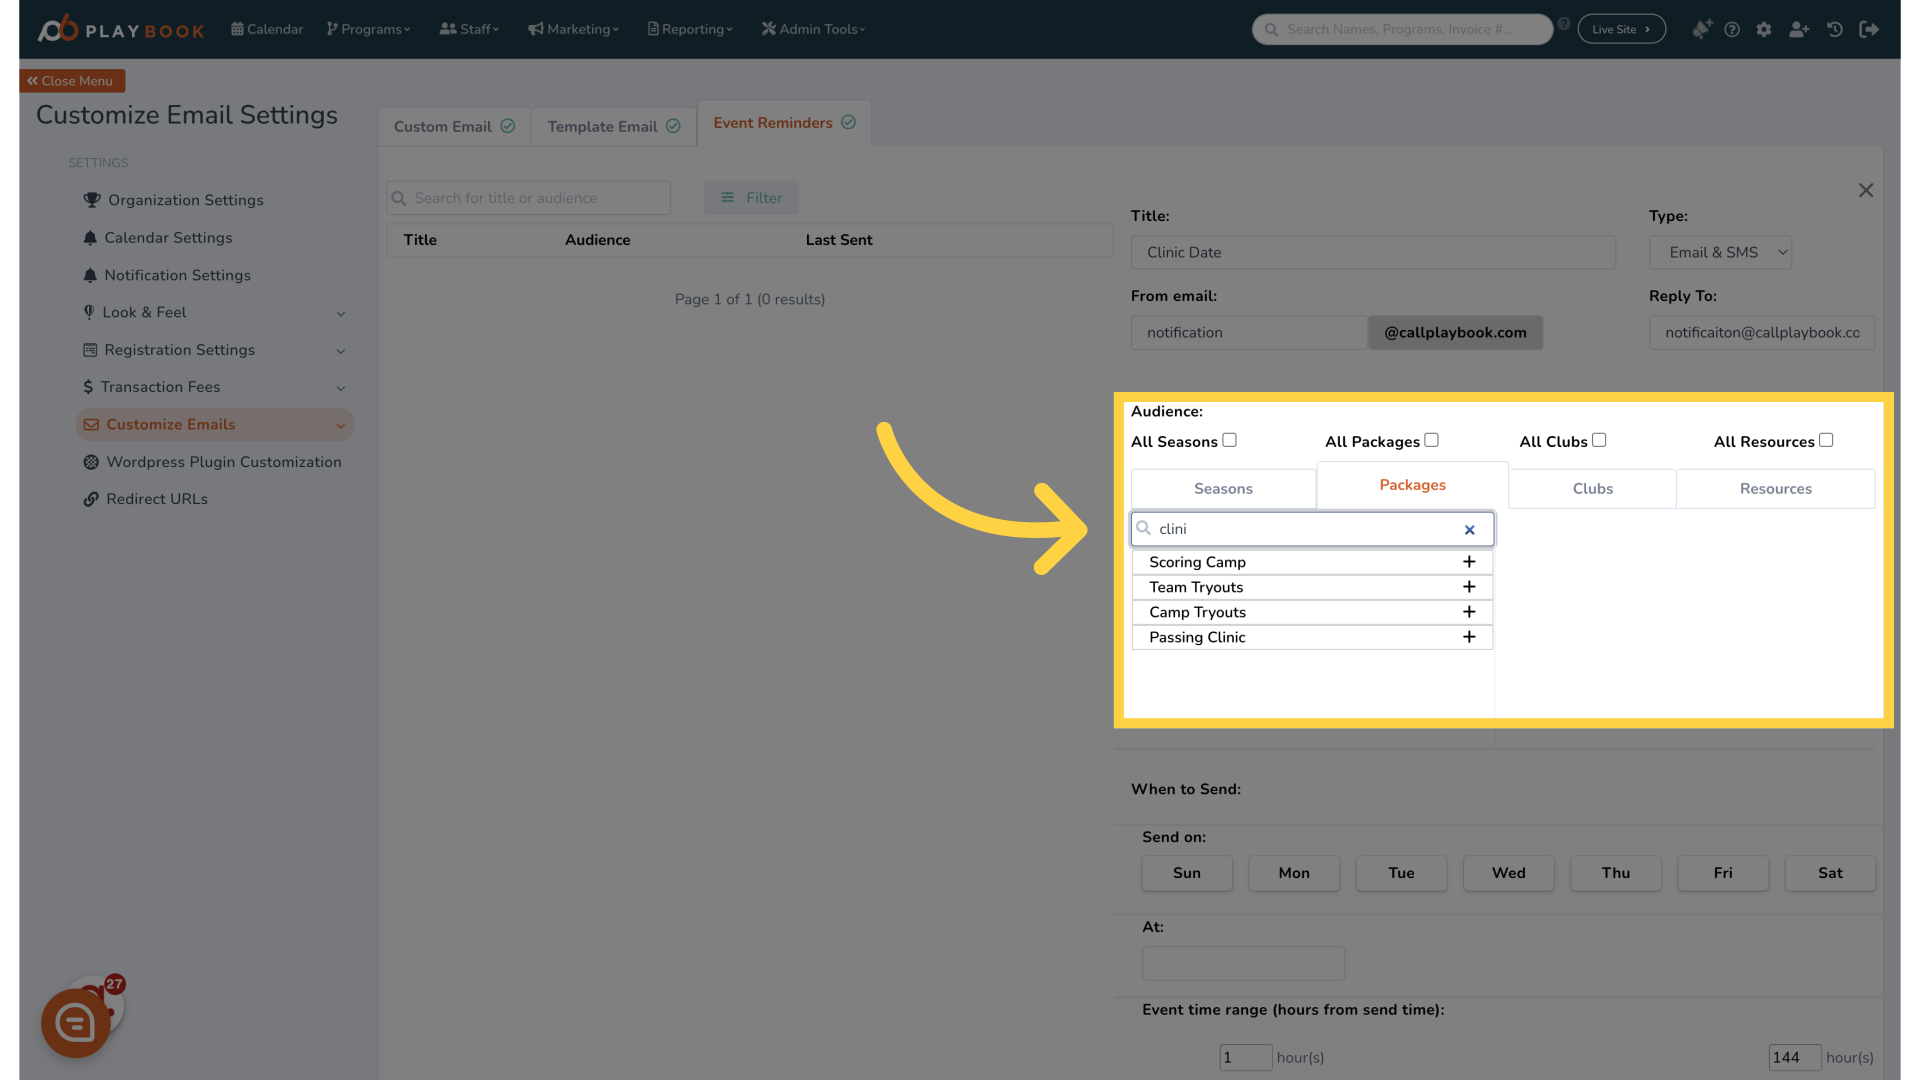The width and height of the screenshot is (1920, 1080).
Task: Click the Filter button
Action: pos(751,198)
